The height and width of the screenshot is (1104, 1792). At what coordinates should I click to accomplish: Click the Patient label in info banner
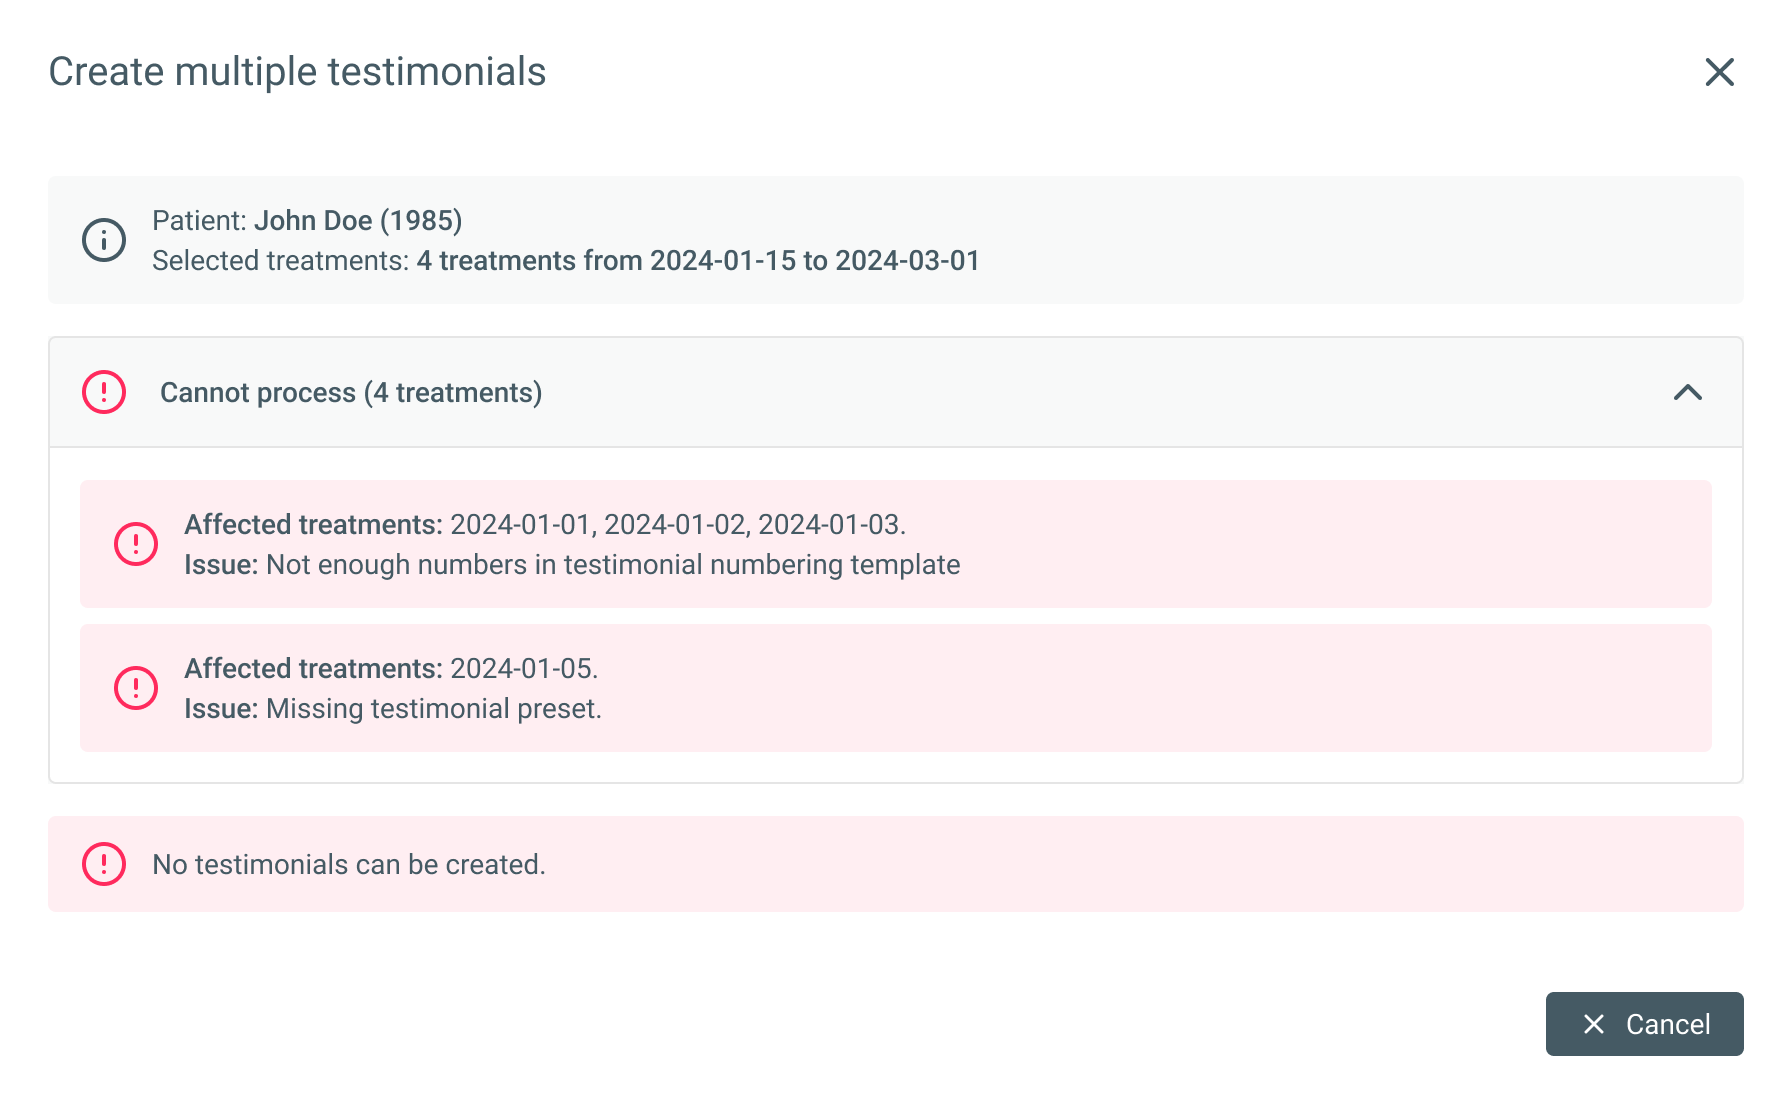pyautogui.click(x=198, y=220)
